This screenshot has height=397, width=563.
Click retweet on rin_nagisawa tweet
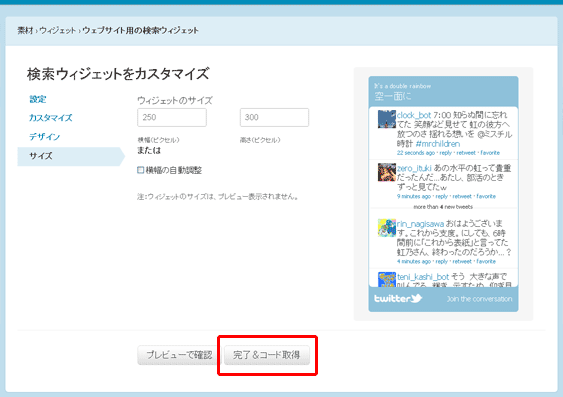click(462, 261)
